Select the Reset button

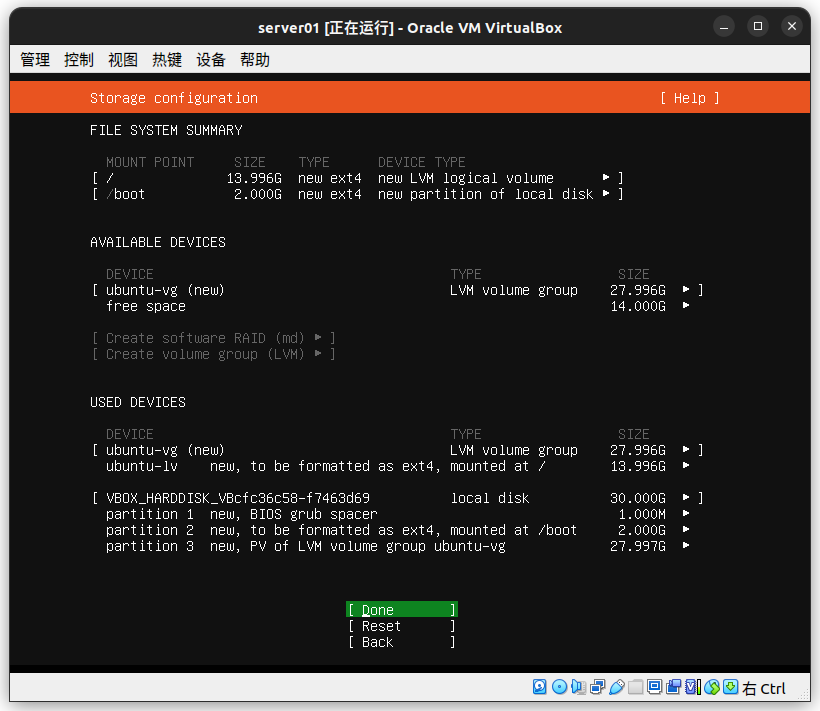(402, 626)
